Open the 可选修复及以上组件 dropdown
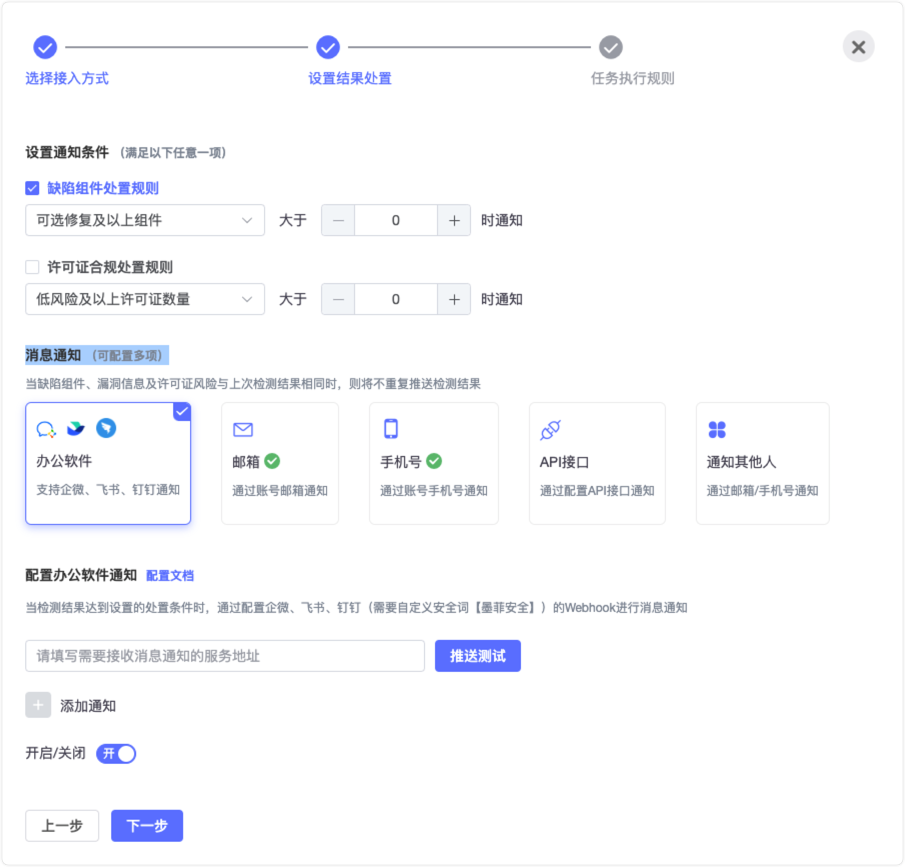Viewport: 905px width, 867px height. pos(145,220)
